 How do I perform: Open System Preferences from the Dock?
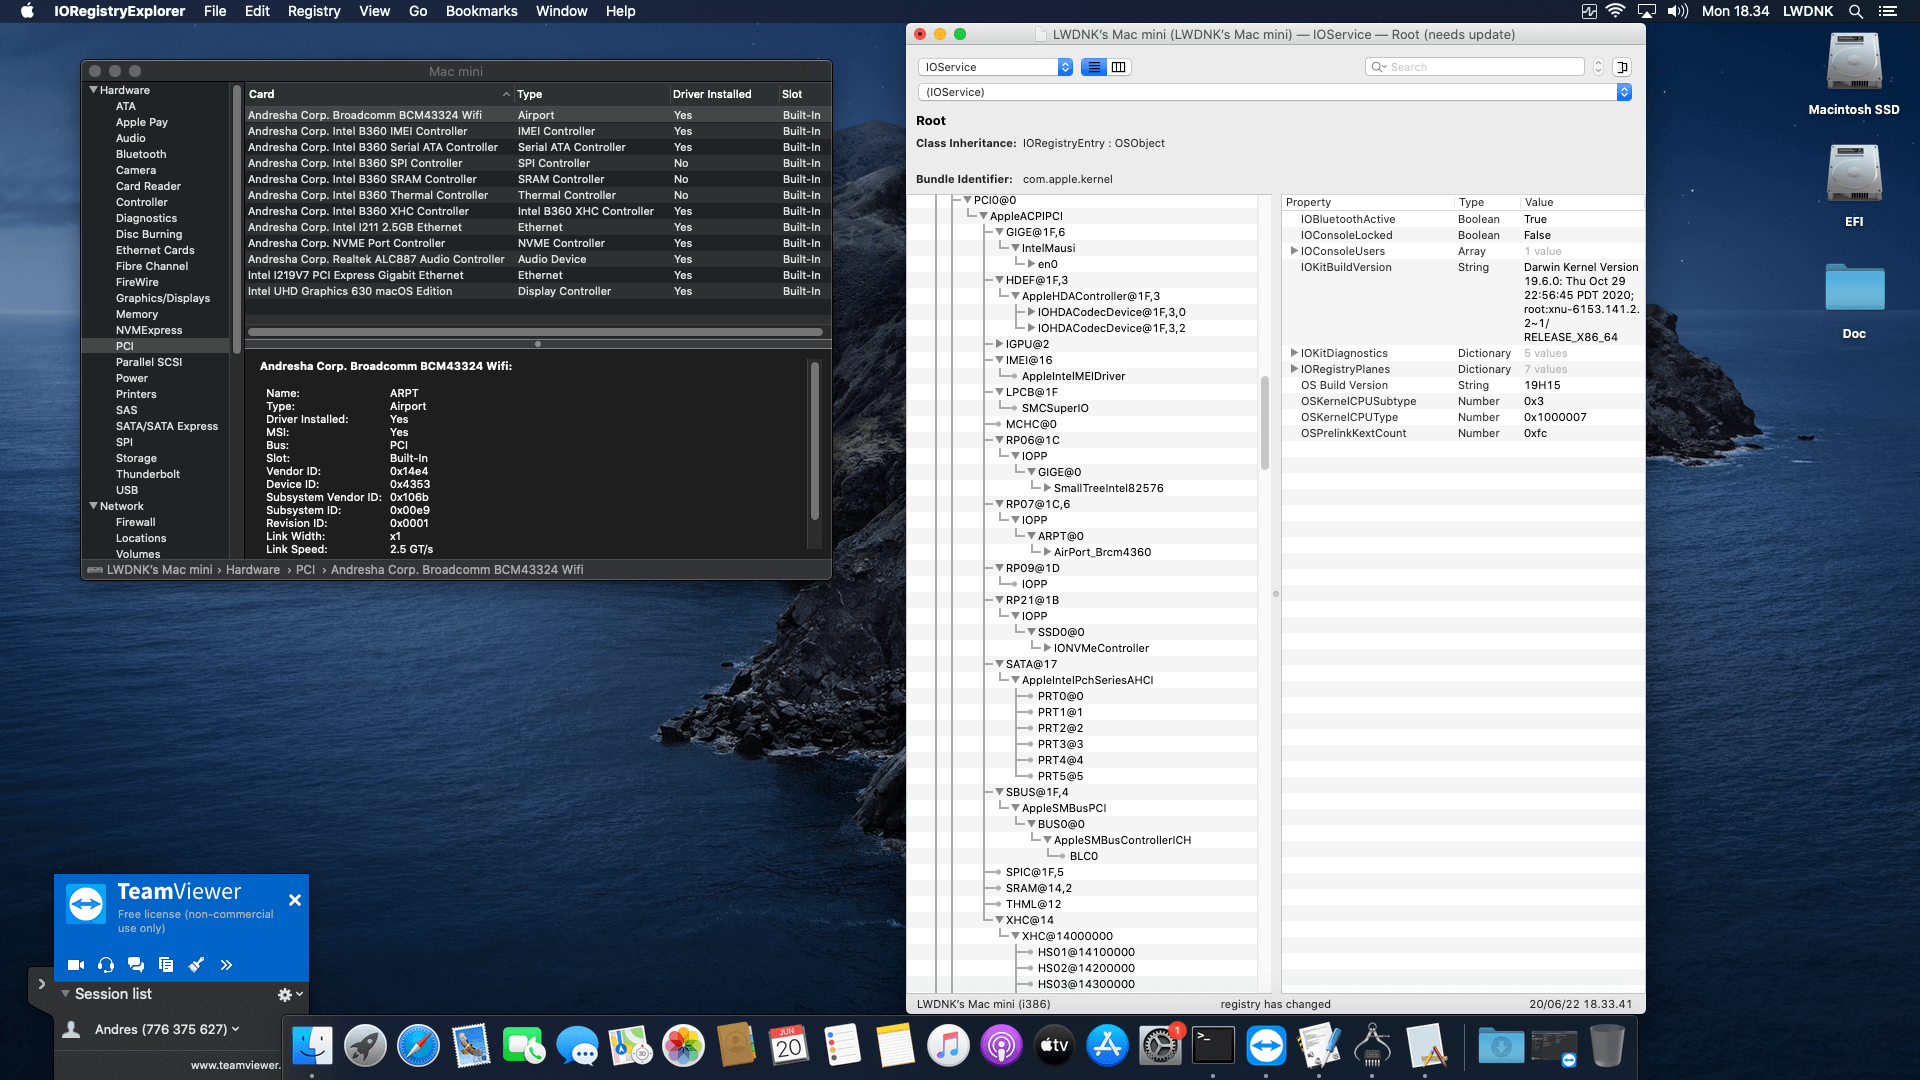(x=1160, y=1047)
